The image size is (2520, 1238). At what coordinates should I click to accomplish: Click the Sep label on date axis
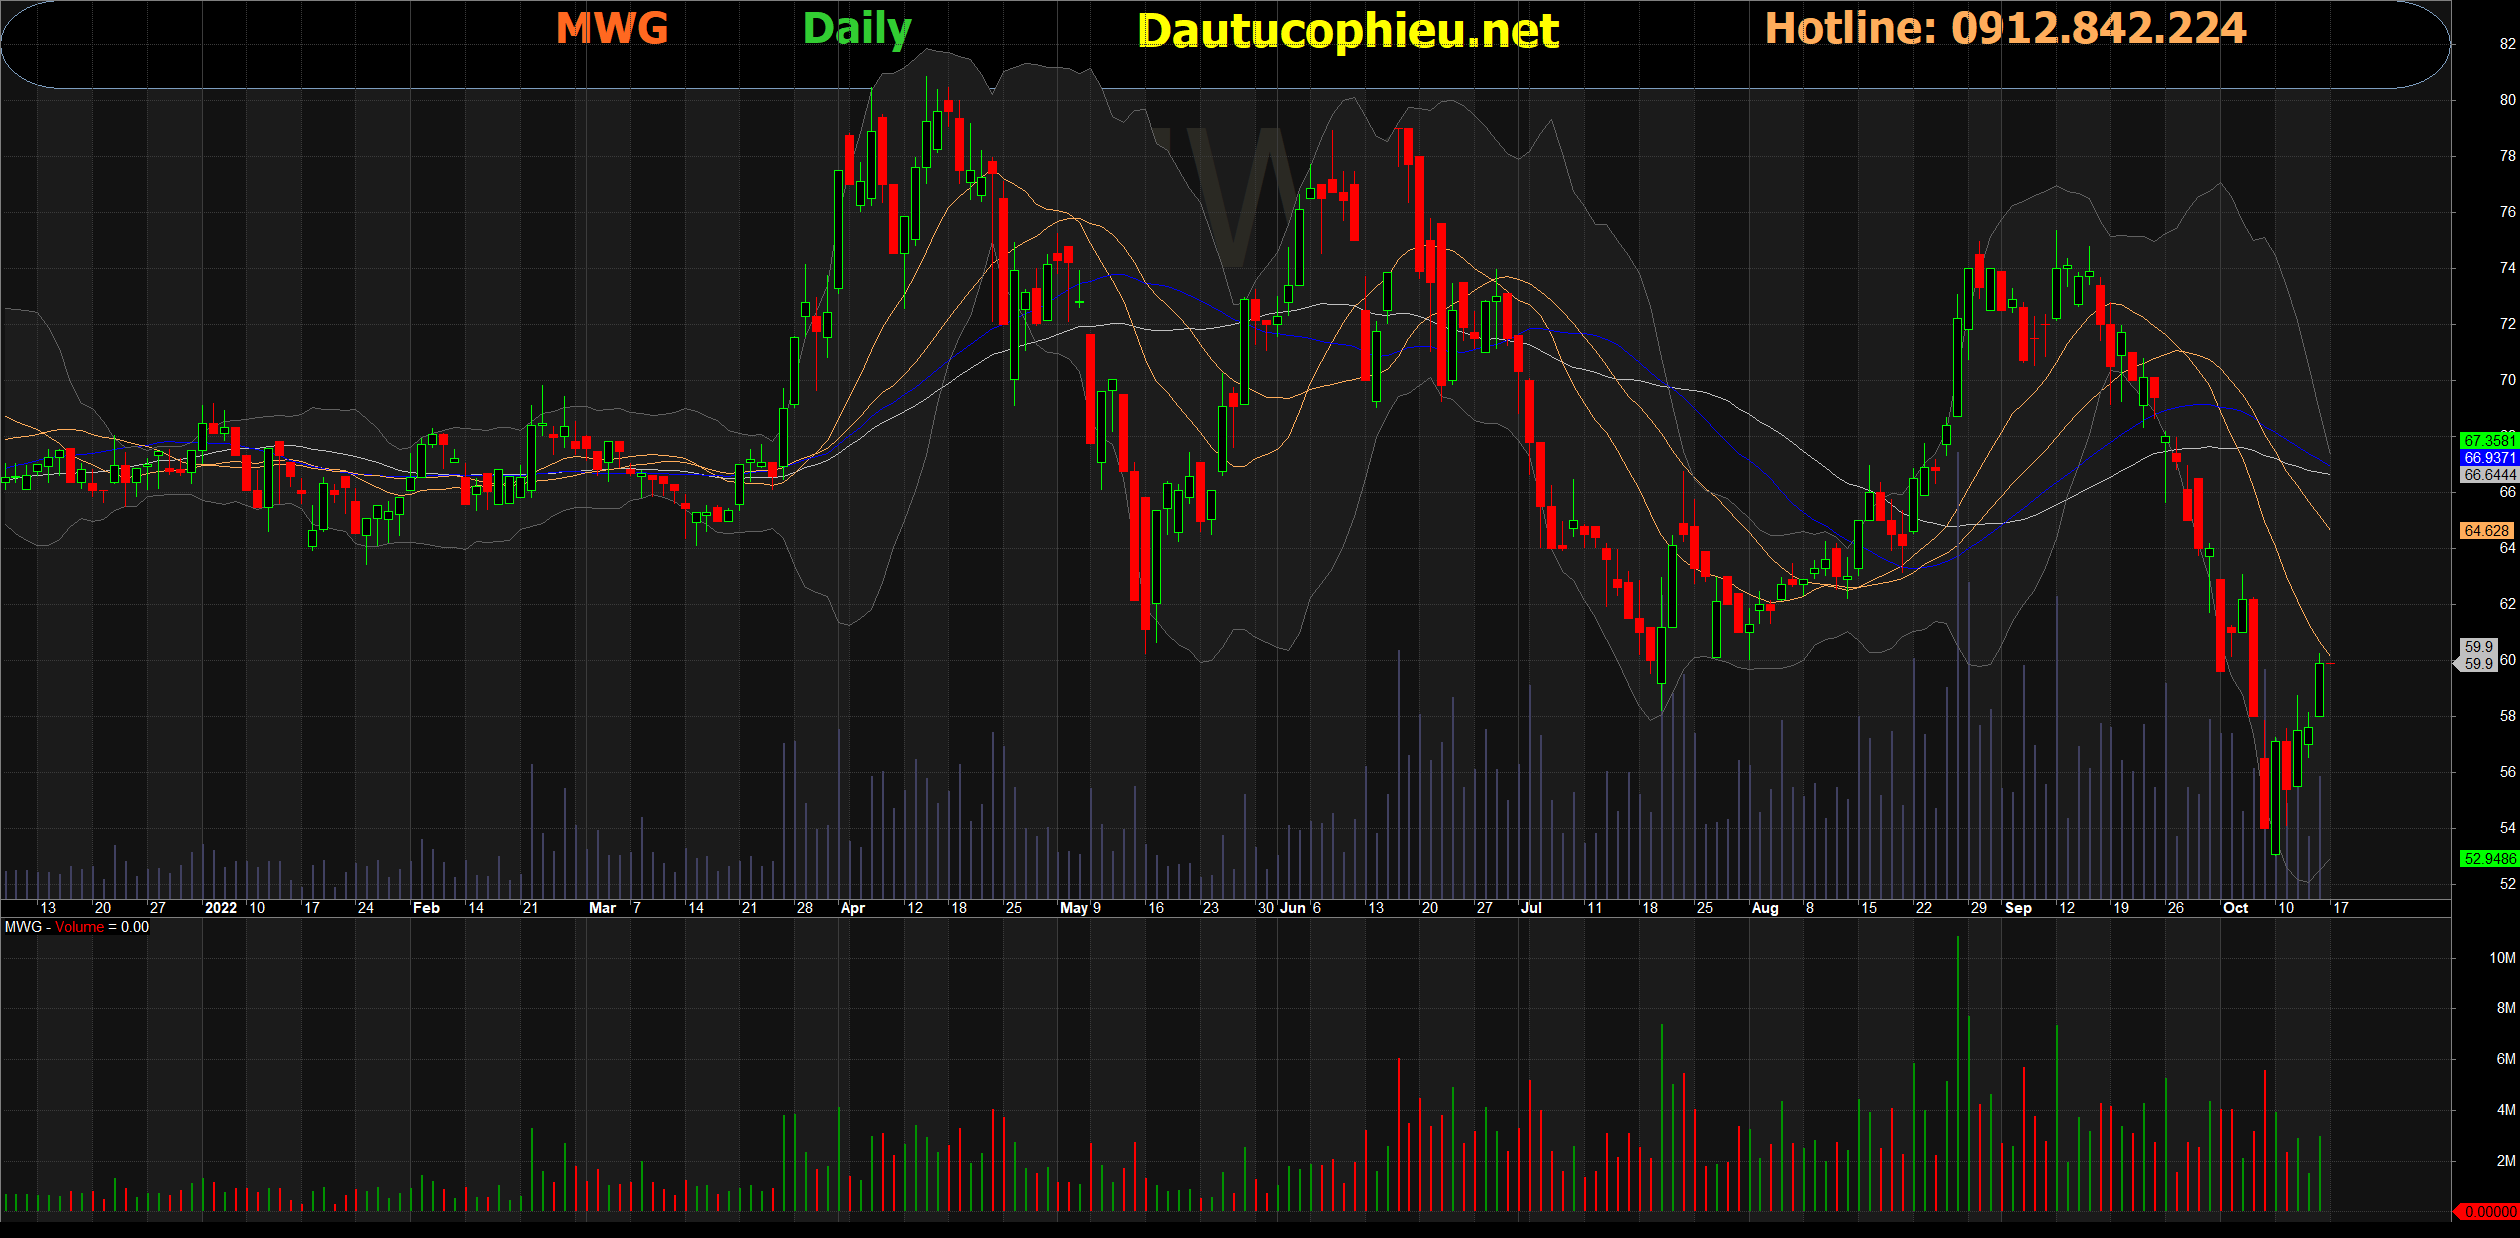point(2018,908)
